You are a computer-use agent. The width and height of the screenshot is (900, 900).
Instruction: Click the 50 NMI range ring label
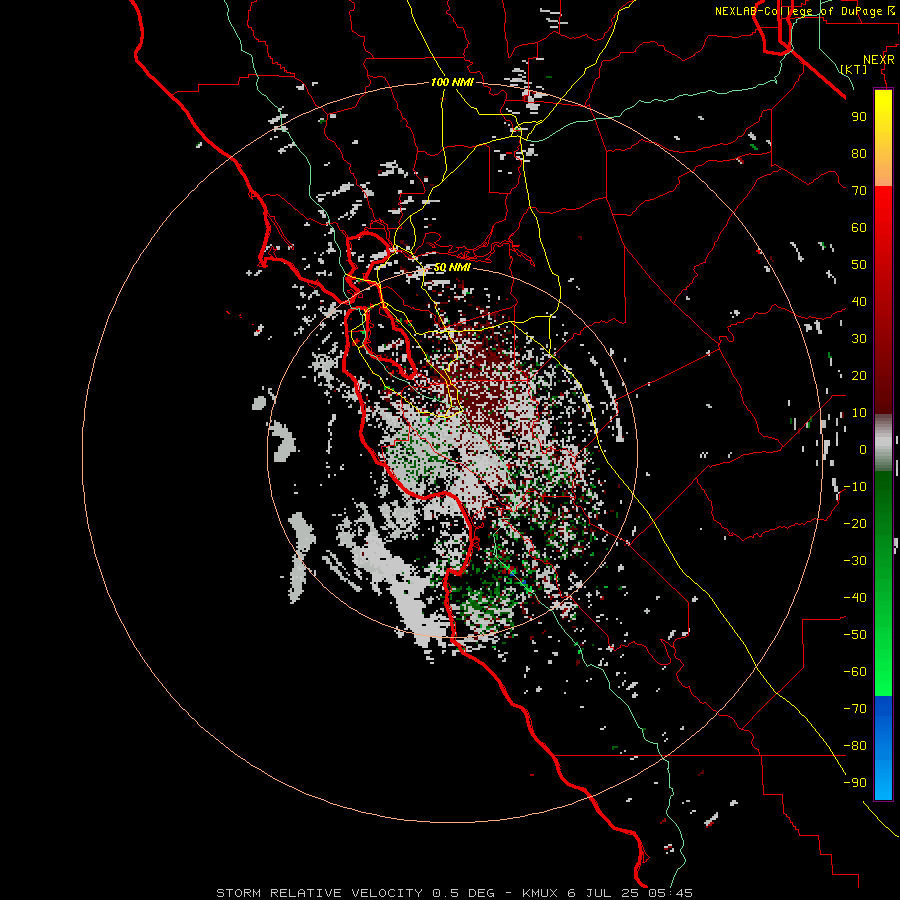(452, 267)
